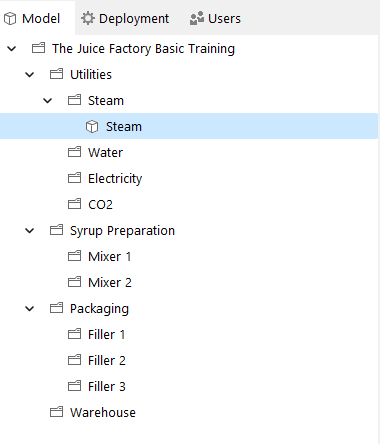Select the highlighted Steam model item
Viewport: 380px width, 444px height.
[189, 126]
